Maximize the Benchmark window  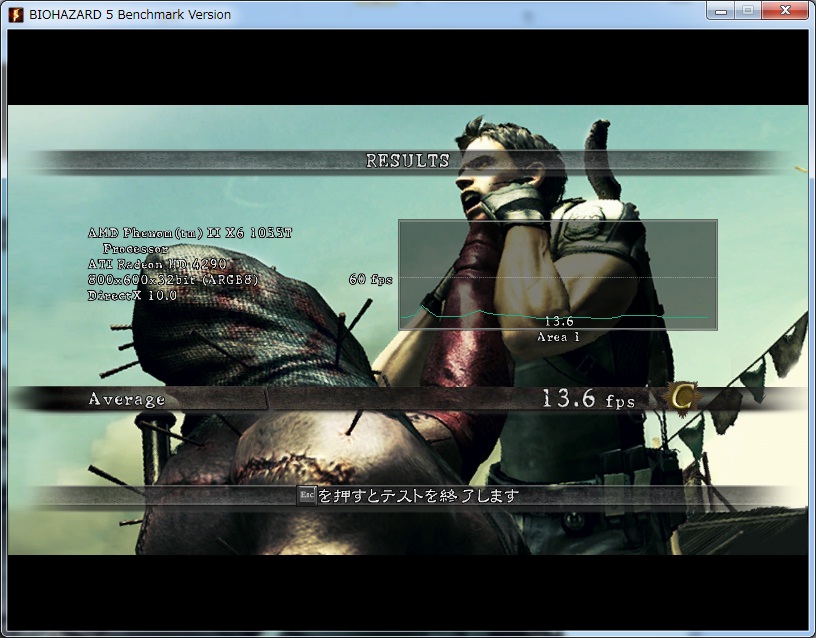click(x=748, y=10)
